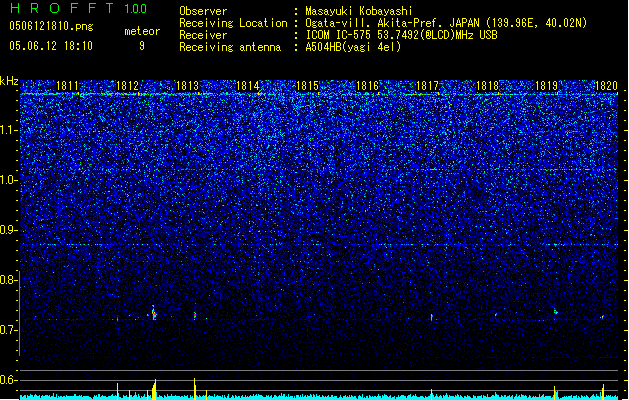
Task: Click the meteor echo near 1819
Action: pyautogui.click(x=556, y=311)
